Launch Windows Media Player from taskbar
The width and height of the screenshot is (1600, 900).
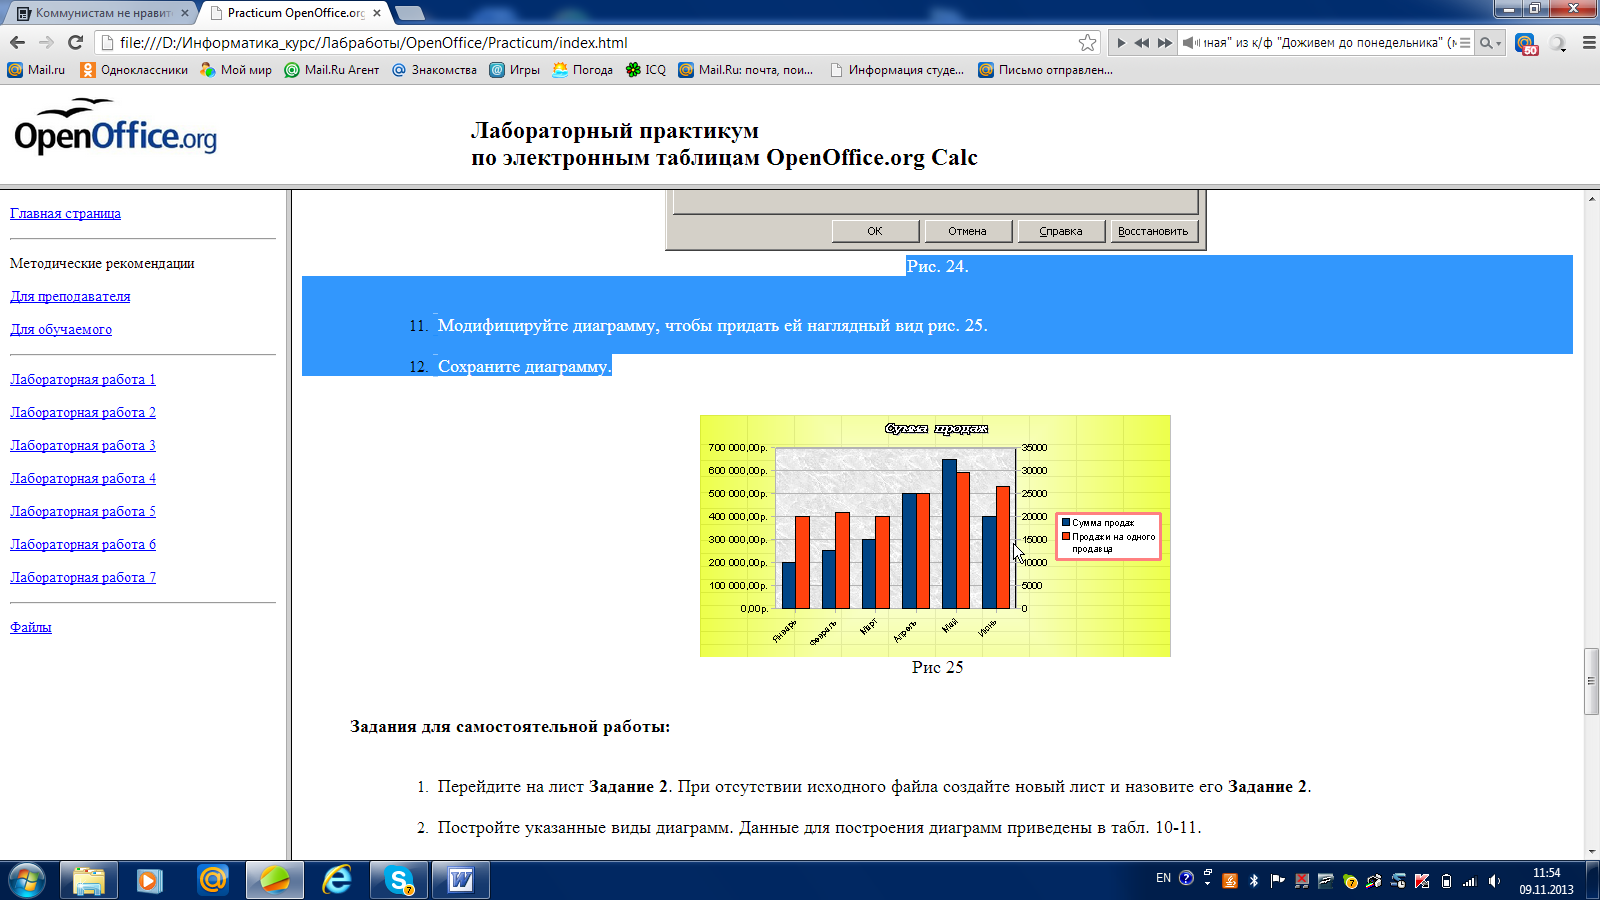pos(150,880)
